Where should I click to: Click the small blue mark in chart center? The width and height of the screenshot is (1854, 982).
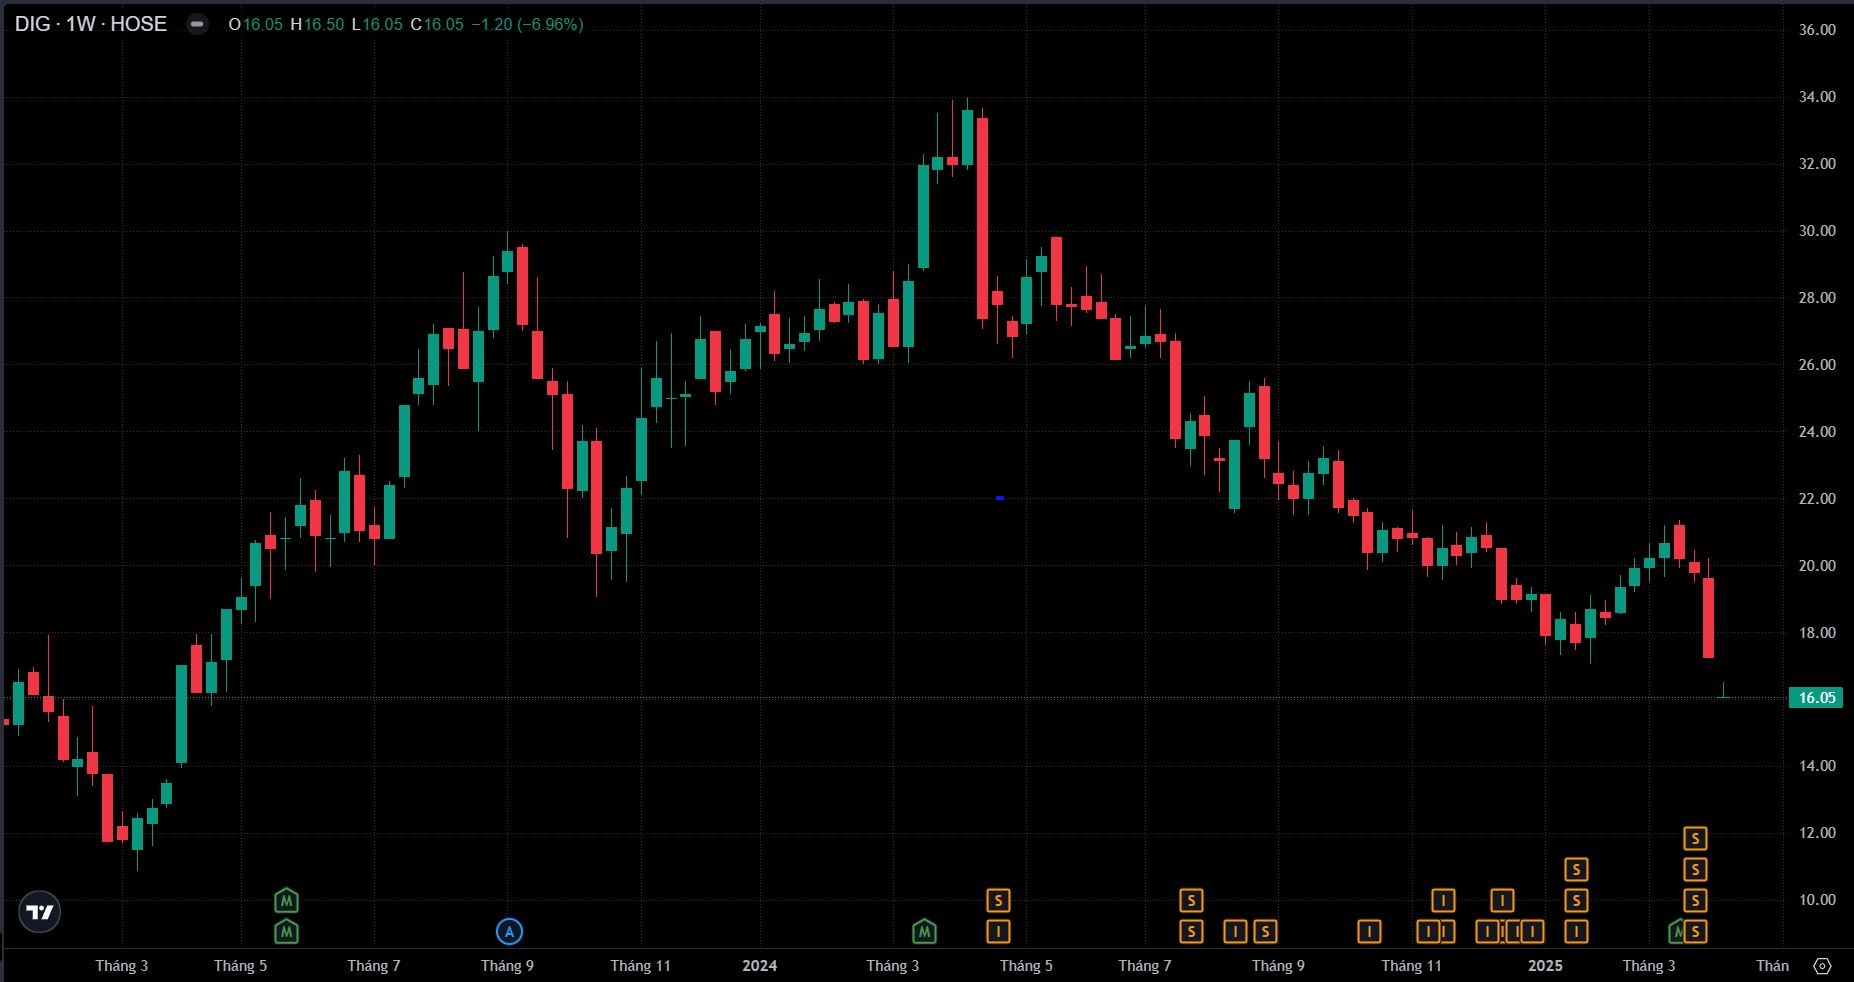point(1000,498)
